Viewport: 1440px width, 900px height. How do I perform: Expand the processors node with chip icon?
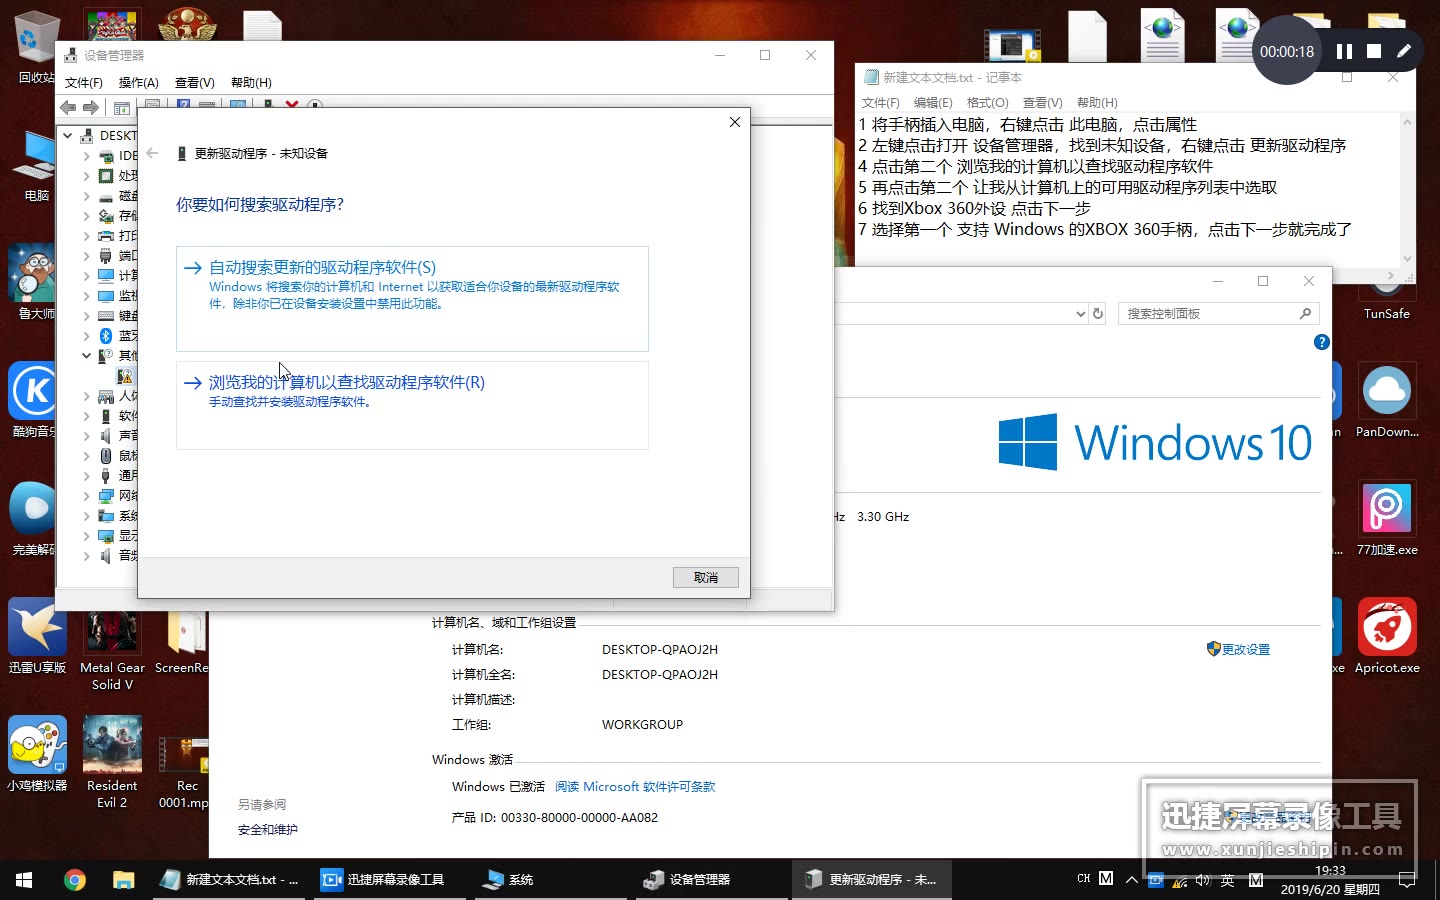(86, 176)
